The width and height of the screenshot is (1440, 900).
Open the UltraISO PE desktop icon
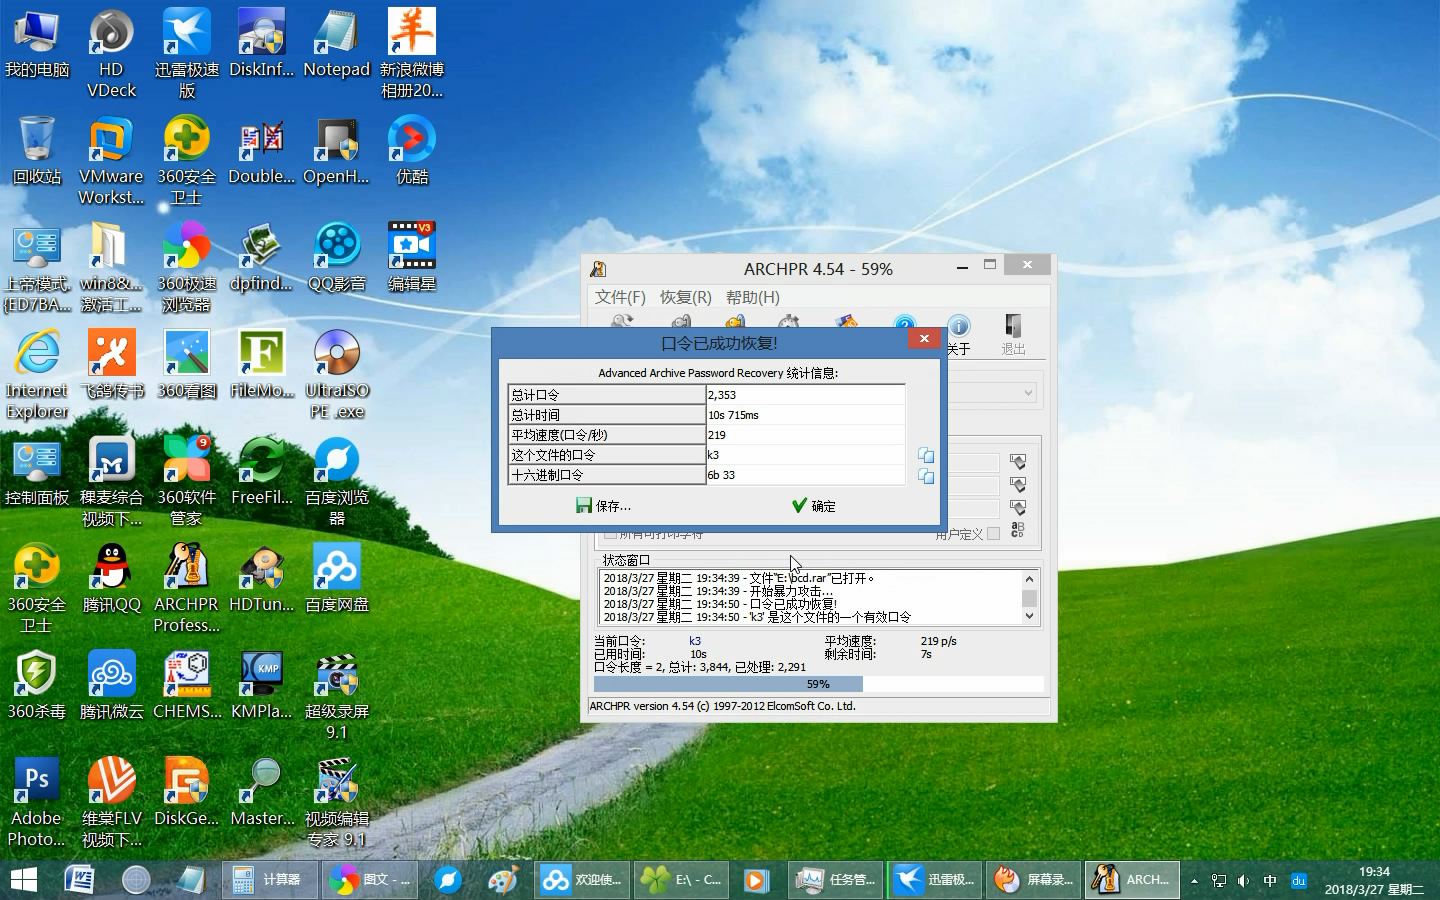(336, 376)
